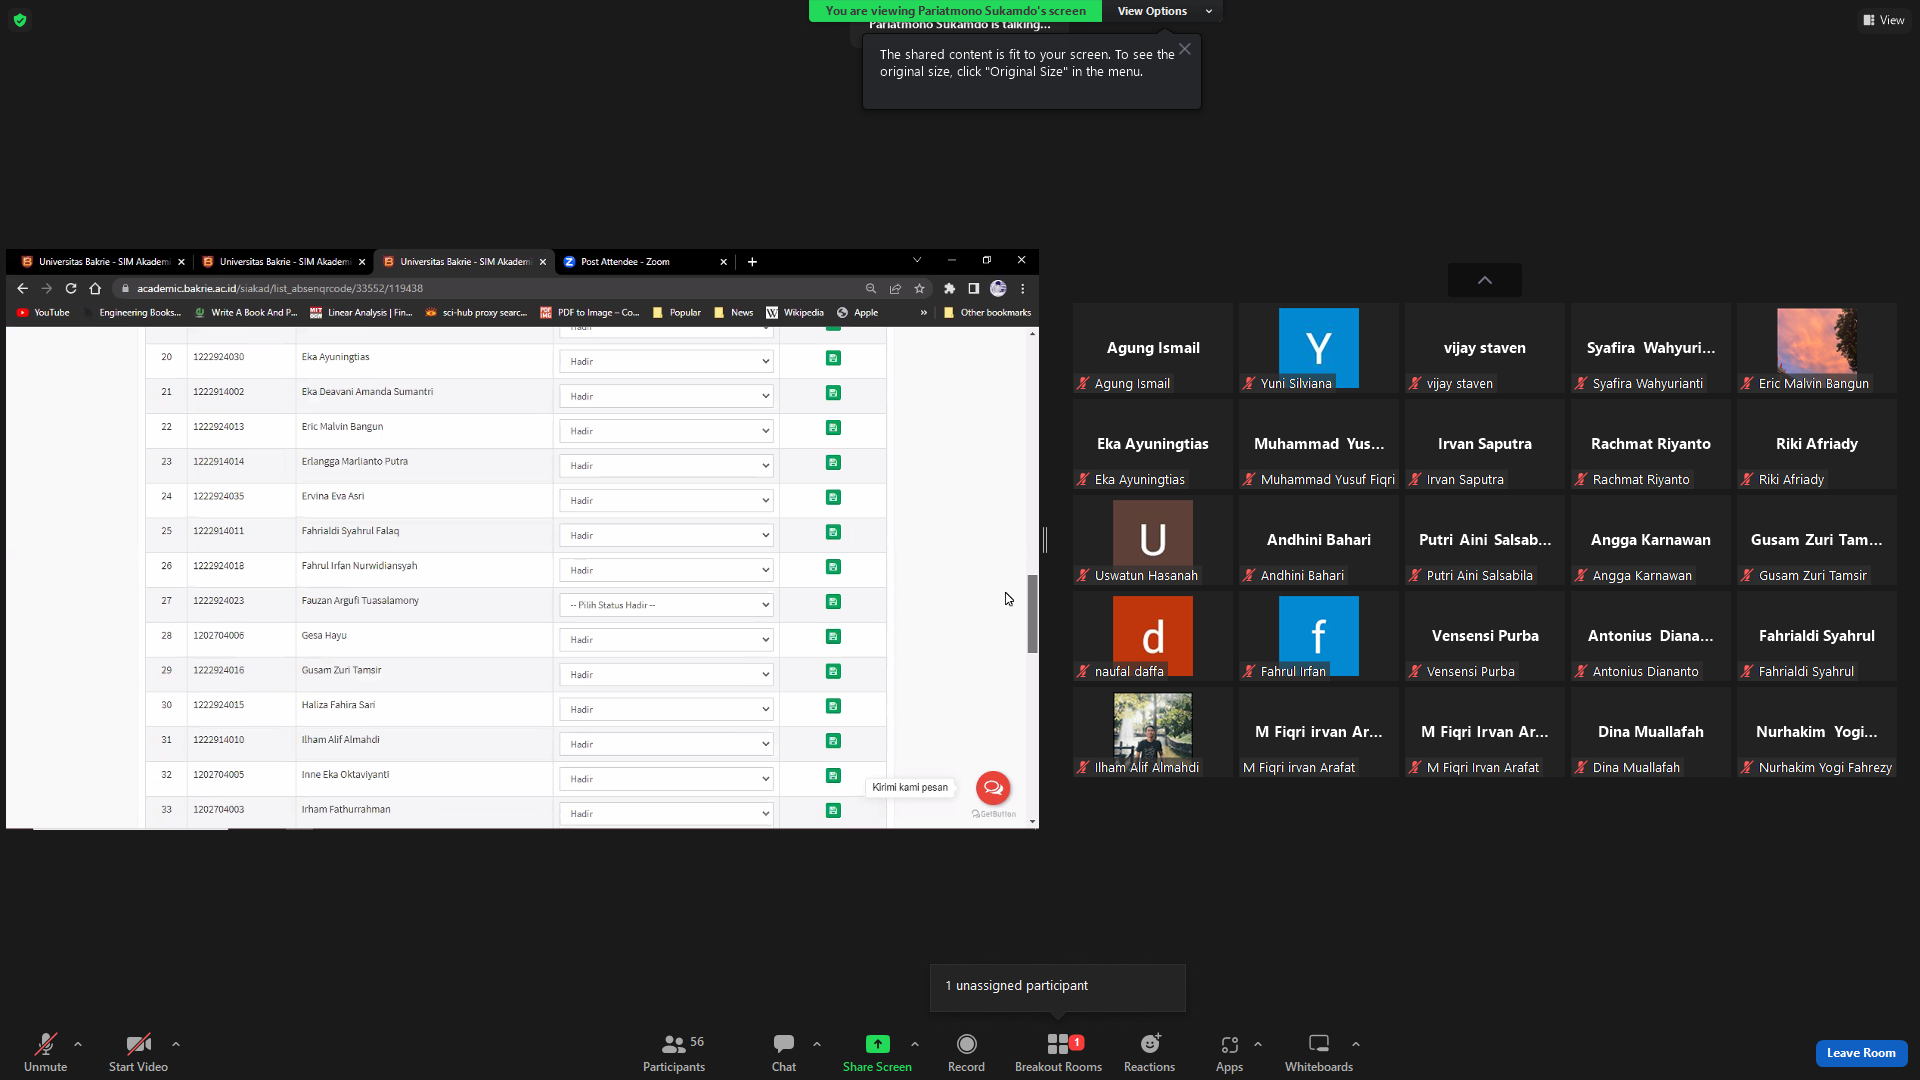Click the save icon for Gesa Hayu row
The image size is (1920, 1080).
[x=833, y=637]
